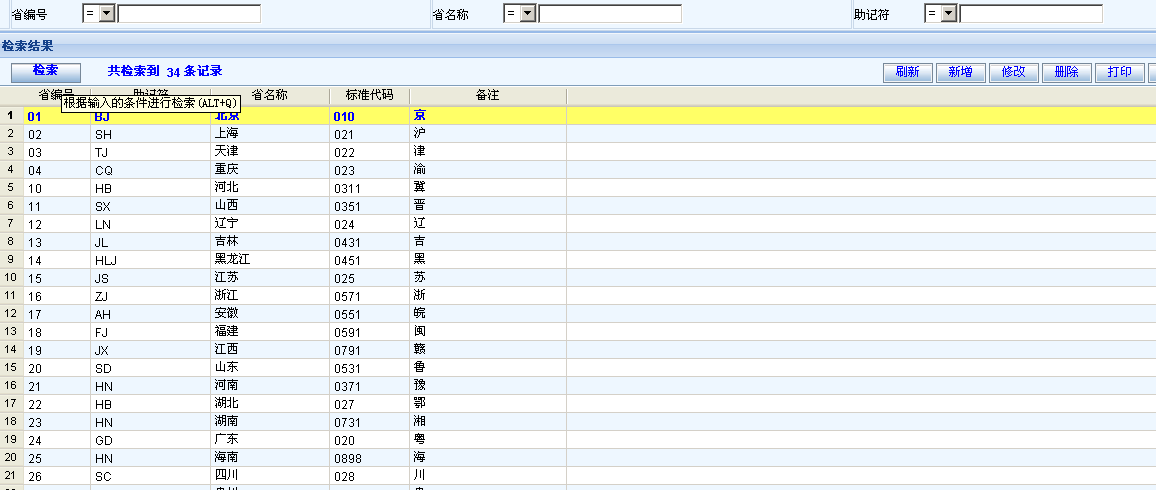Click the 新增 add button

tap(960, 72)
